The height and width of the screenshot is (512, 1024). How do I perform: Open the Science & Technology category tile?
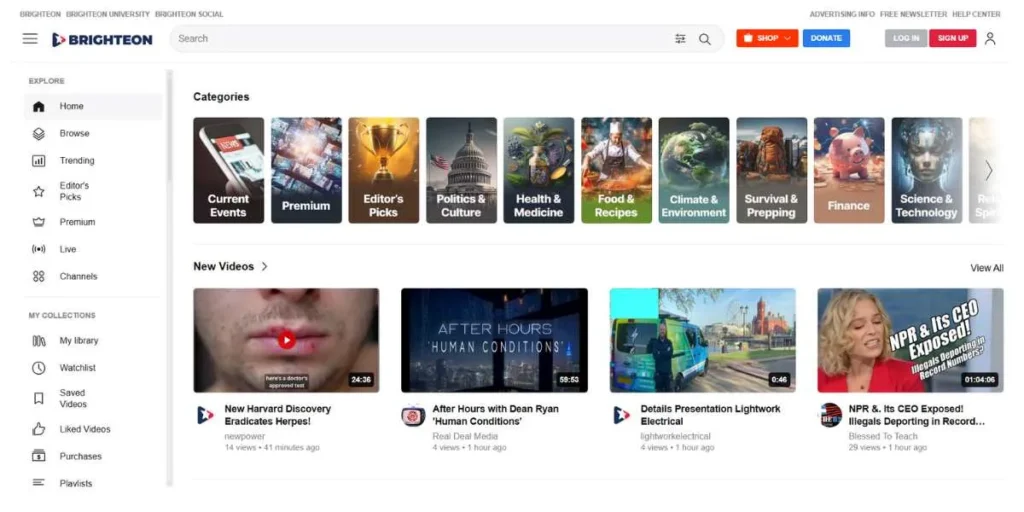coord(927,170)
